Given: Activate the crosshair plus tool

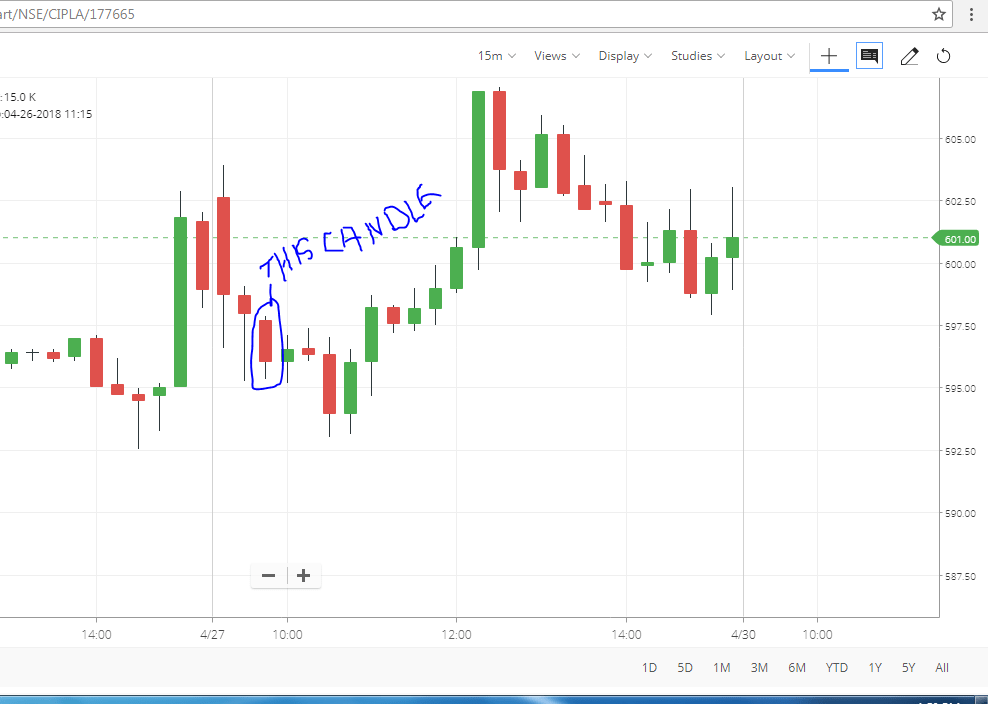Looking at the screenshot, I should point(828,56).
